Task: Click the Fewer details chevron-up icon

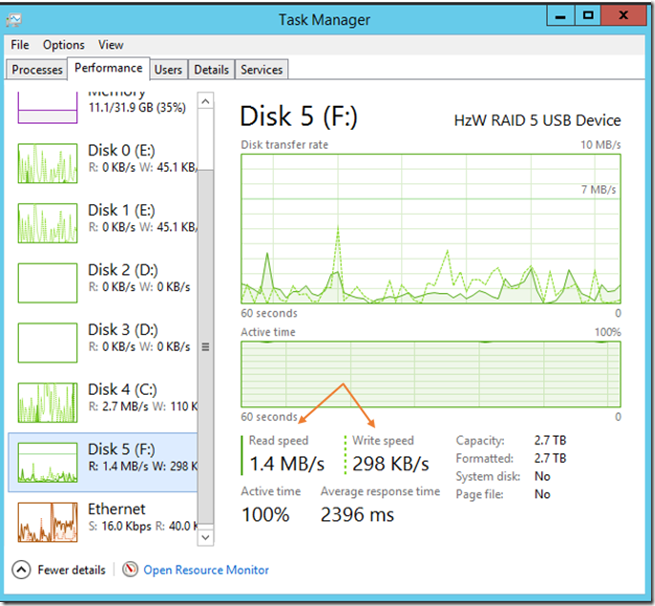Action: (21, 569)
